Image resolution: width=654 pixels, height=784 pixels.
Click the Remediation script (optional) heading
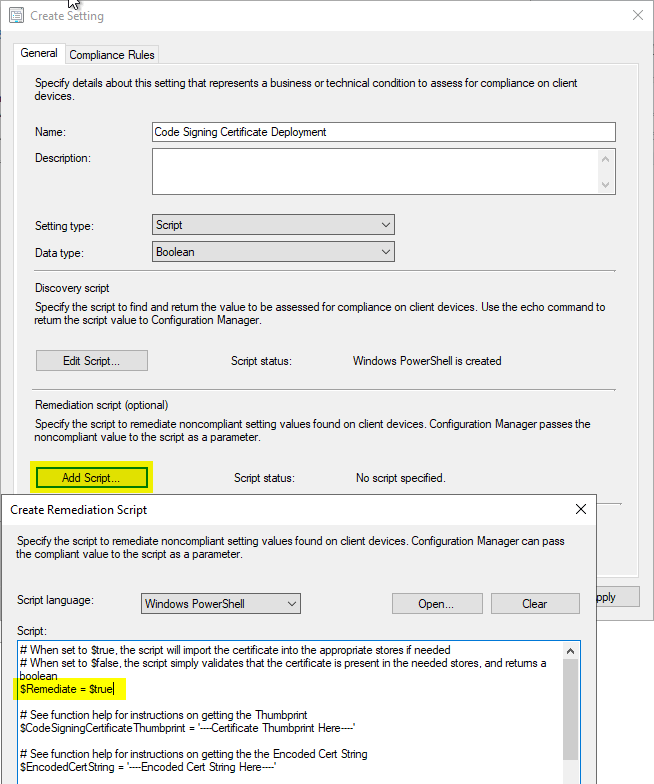point(102,405)
